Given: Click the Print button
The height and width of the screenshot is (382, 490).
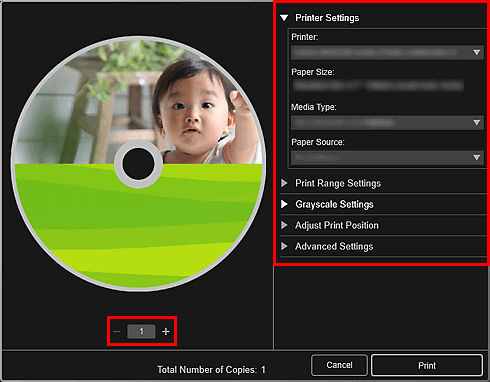Looking at the screenshot, I should [x=427, y=365].
